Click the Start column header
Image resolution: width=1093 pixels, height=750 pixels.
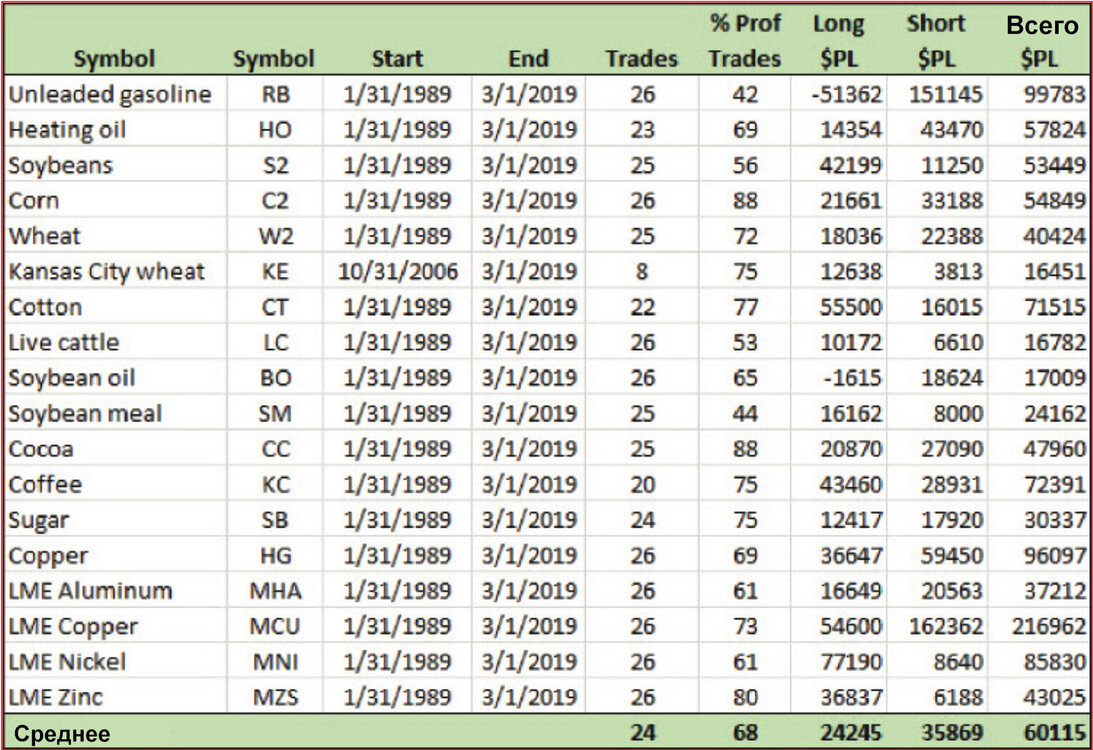(397, 59)
